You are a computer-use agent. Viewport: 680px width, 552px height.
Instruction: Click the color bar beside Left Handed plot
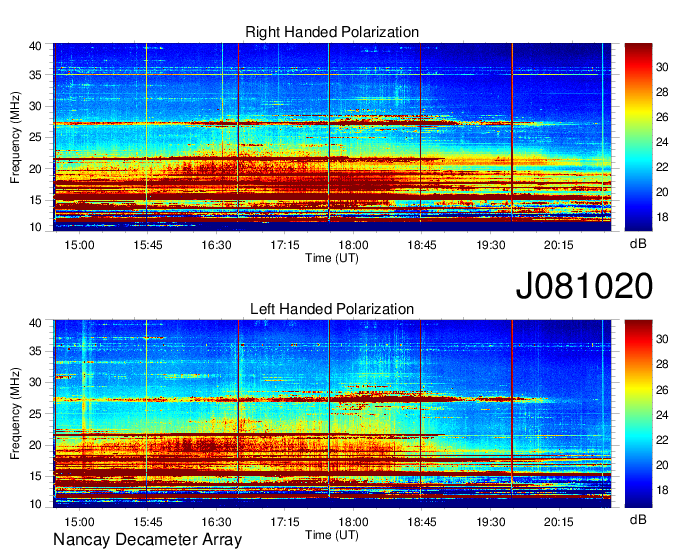click(638, 414)
